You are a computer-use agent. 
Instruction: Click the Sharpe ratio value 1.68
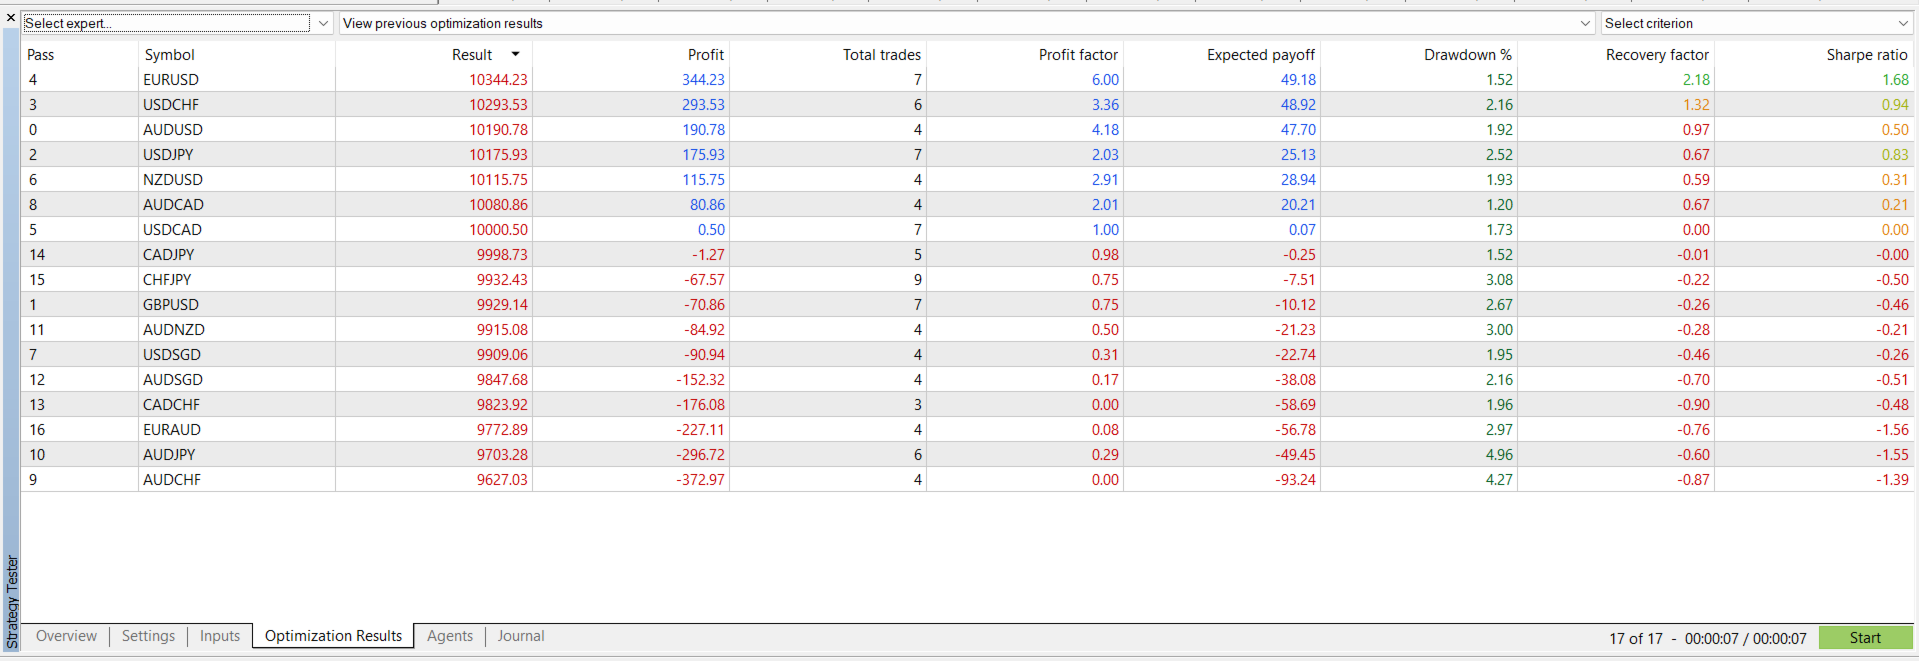click(x=1895, y=80)
